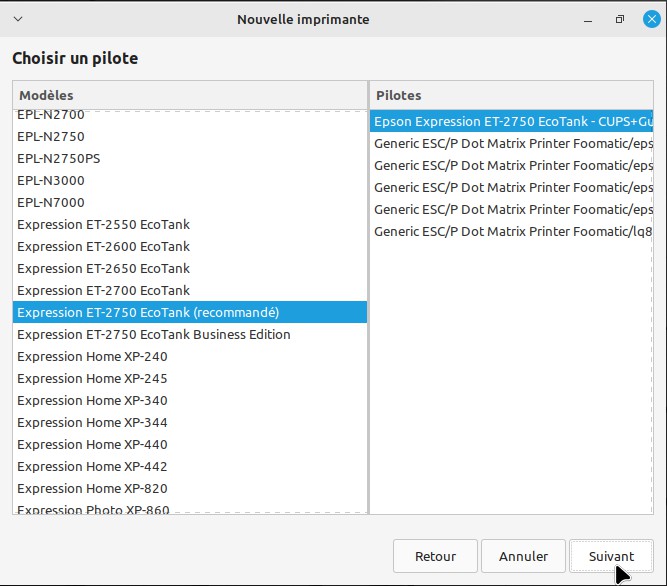Select Expression ET-2750 EcoTank (recommandé) model
Image resolution: width=667 pixels, height=586 pixels.
pyautogui.click(x=190, y=313)
